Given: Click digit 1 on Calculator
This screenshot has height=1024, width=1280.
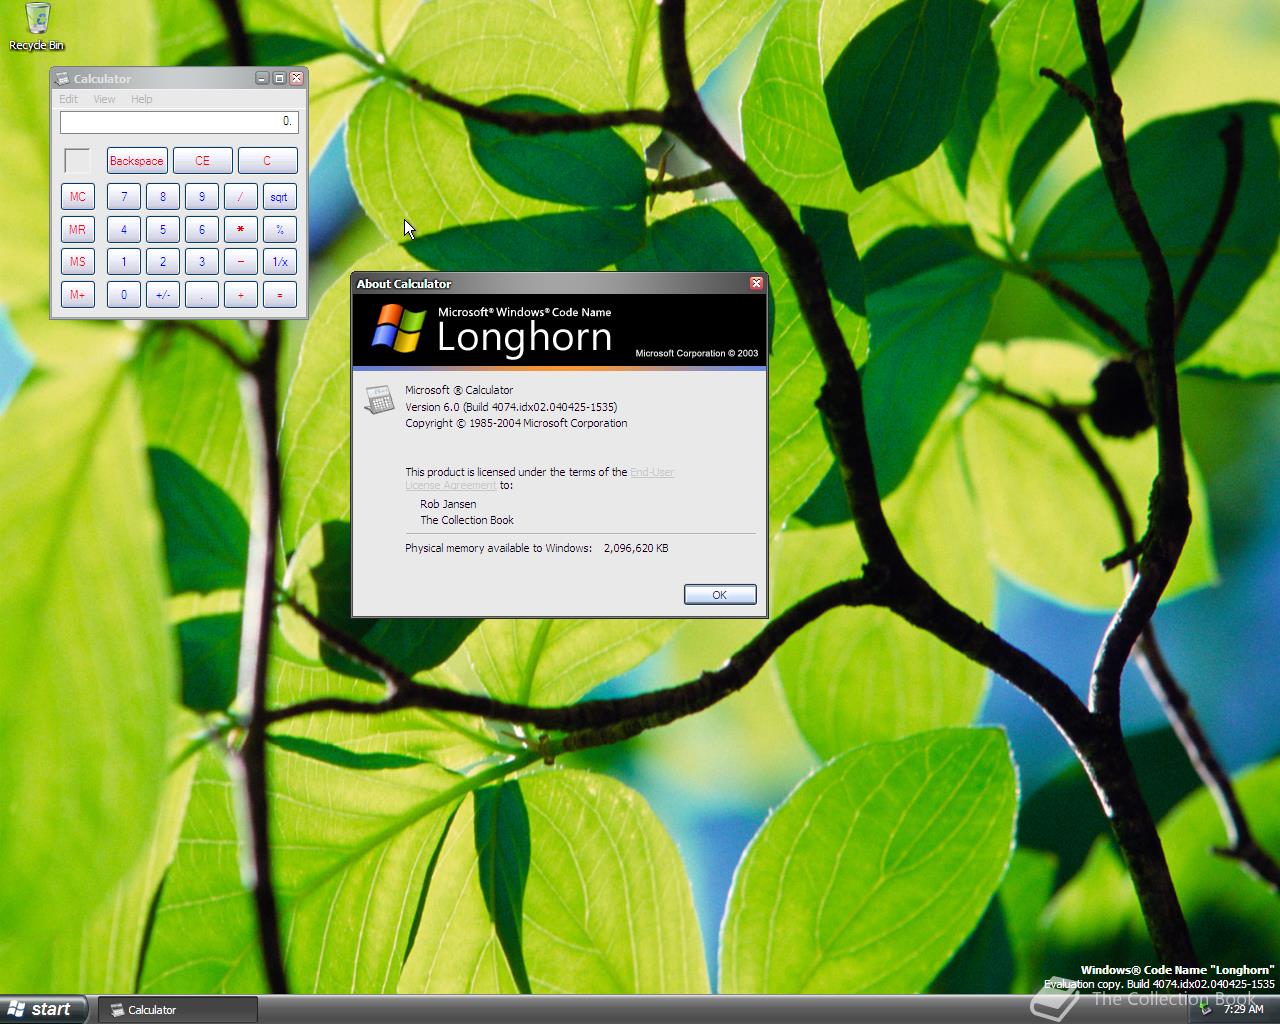Looking at the screenshot, I should point(124,262).
